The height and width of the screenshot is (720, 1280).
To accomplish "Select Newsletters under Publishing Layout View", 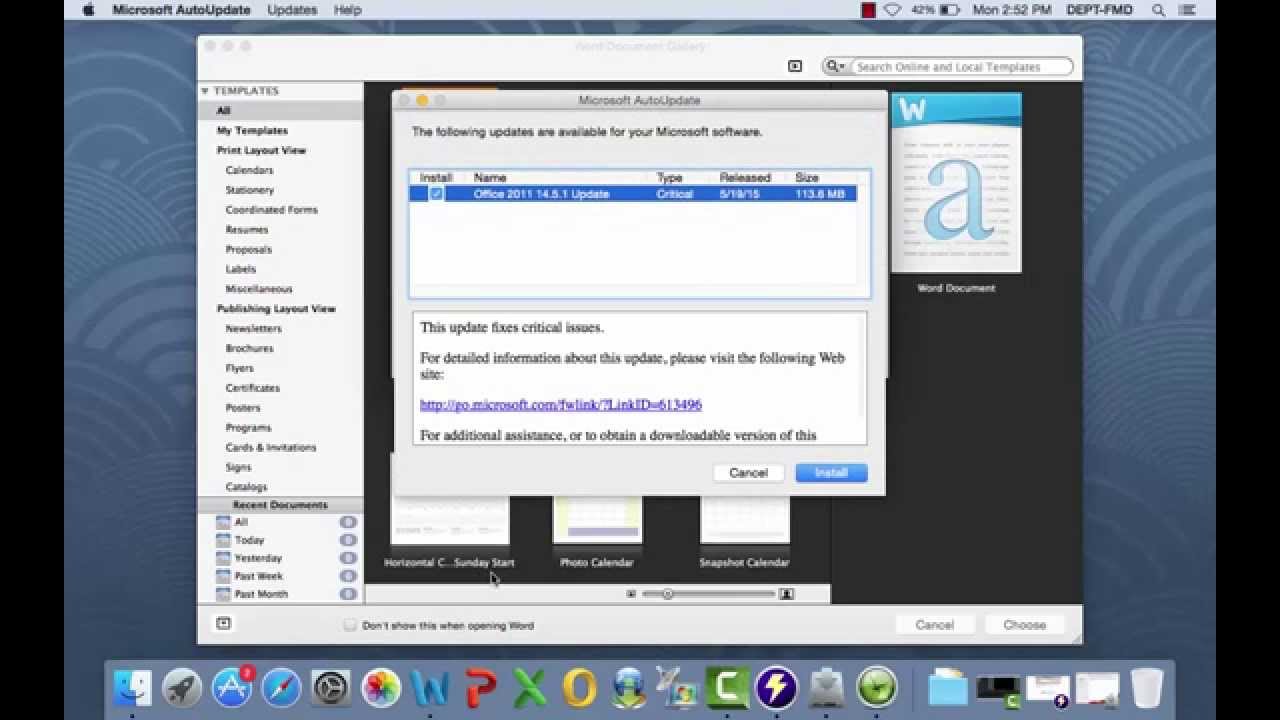I will pyautogui.click(x=253, y=329).
